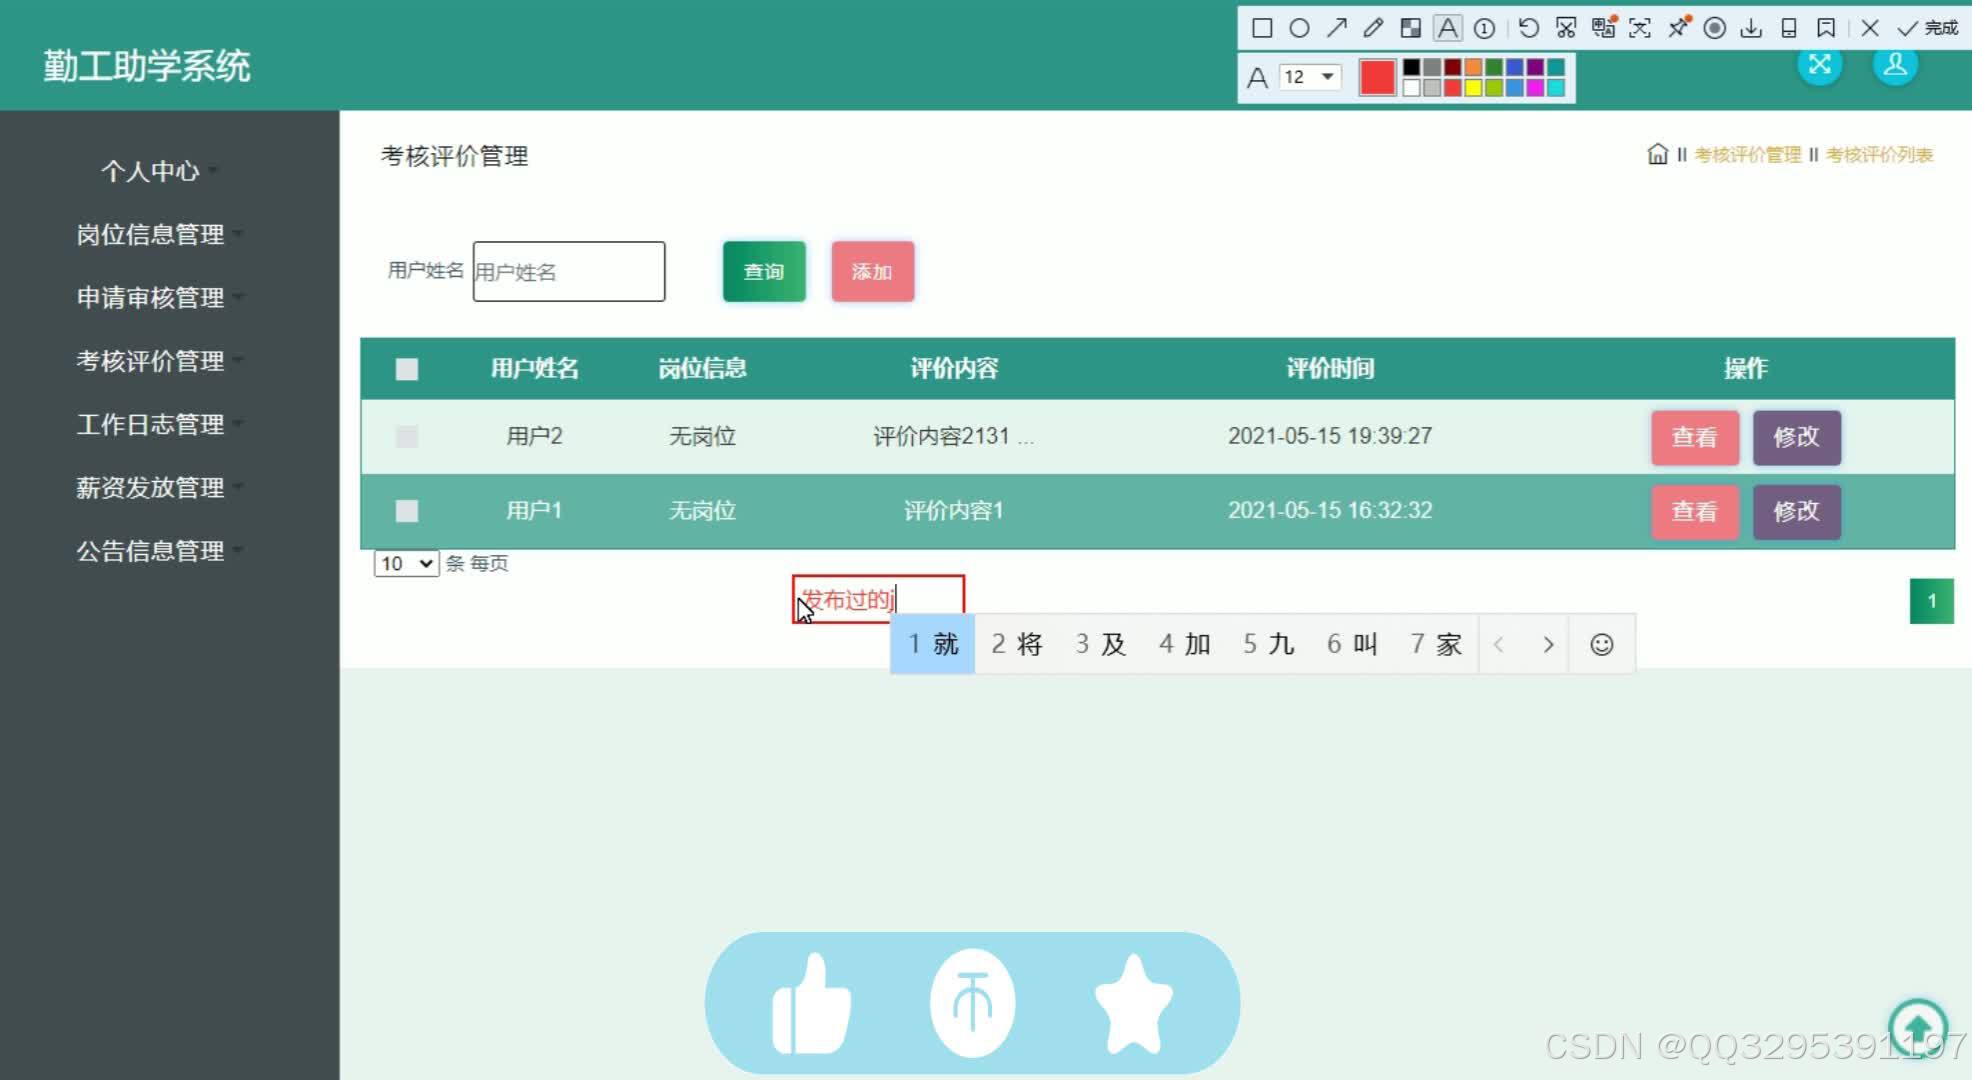Image resolution: width=1972 pixels, height=1080 pixels.
Task: Click the star favorite icon
Action: pos(1133,1003)
